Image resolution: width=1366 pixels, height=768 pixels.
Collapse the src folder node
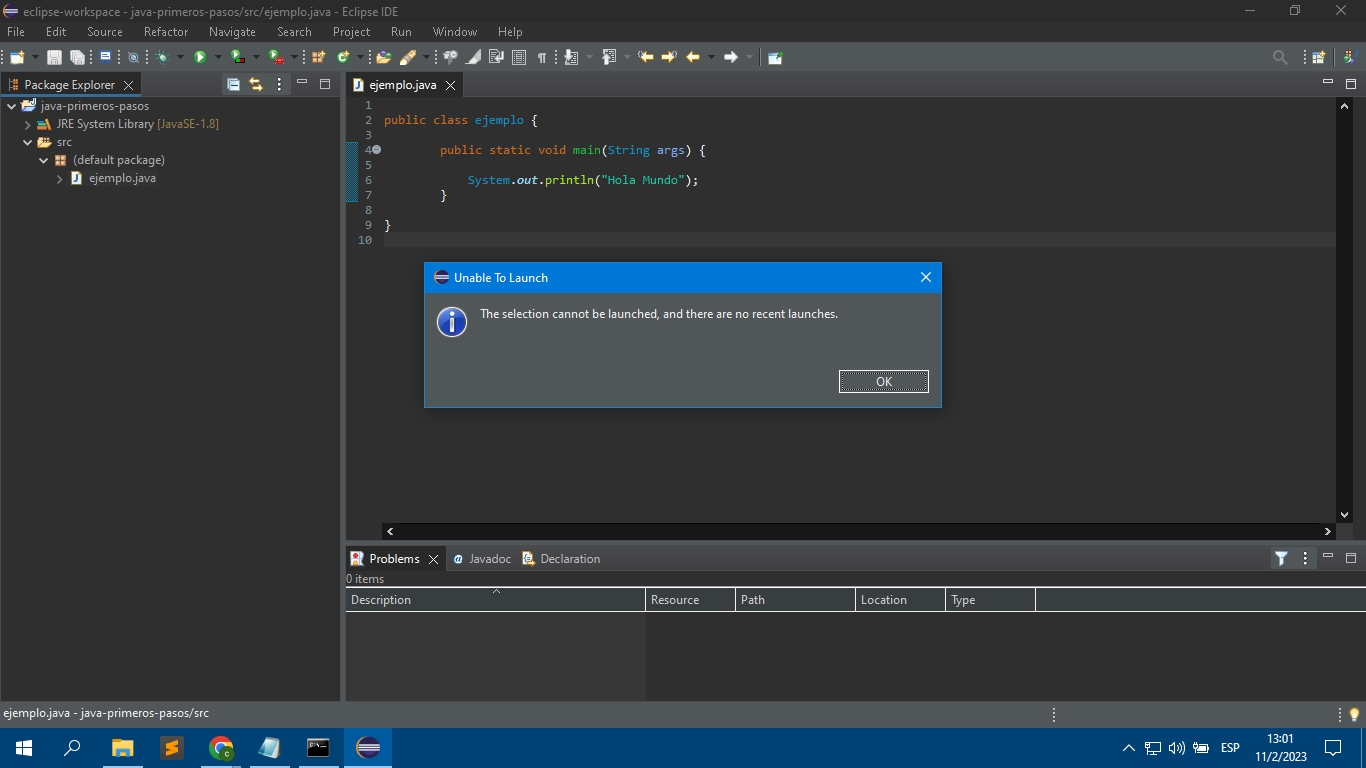(x=28, y=142)
